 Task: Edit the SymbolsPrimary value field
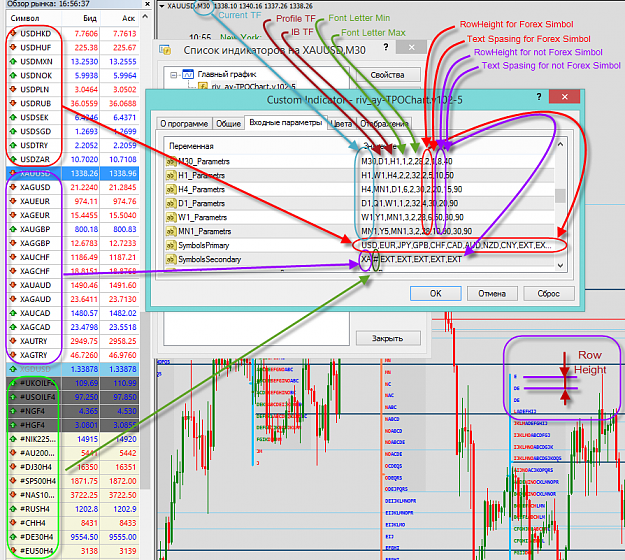click(456, 245)
